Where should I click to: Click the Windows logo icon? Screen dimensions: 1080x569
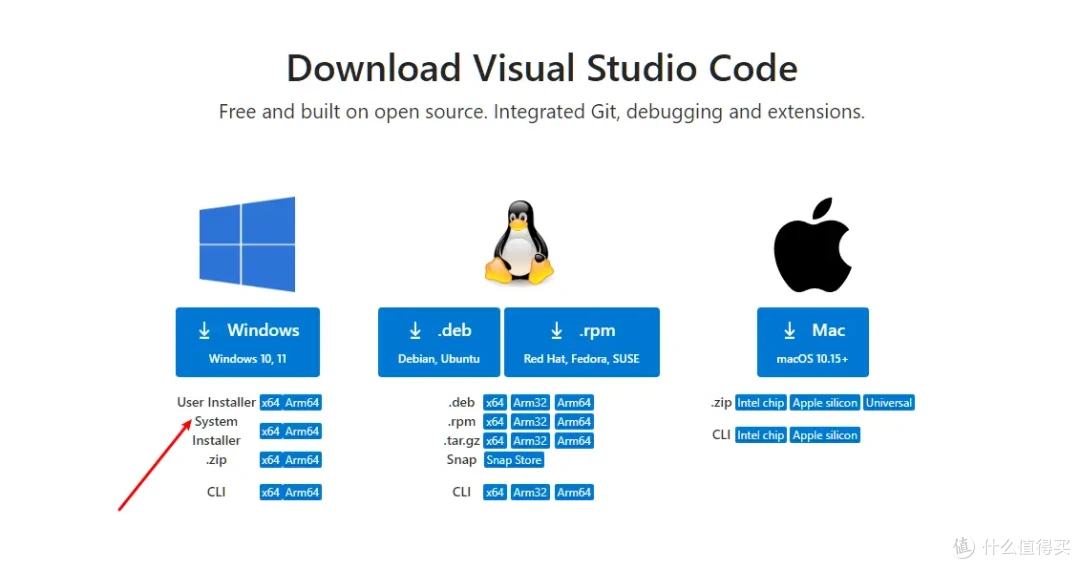coord(247,244)
